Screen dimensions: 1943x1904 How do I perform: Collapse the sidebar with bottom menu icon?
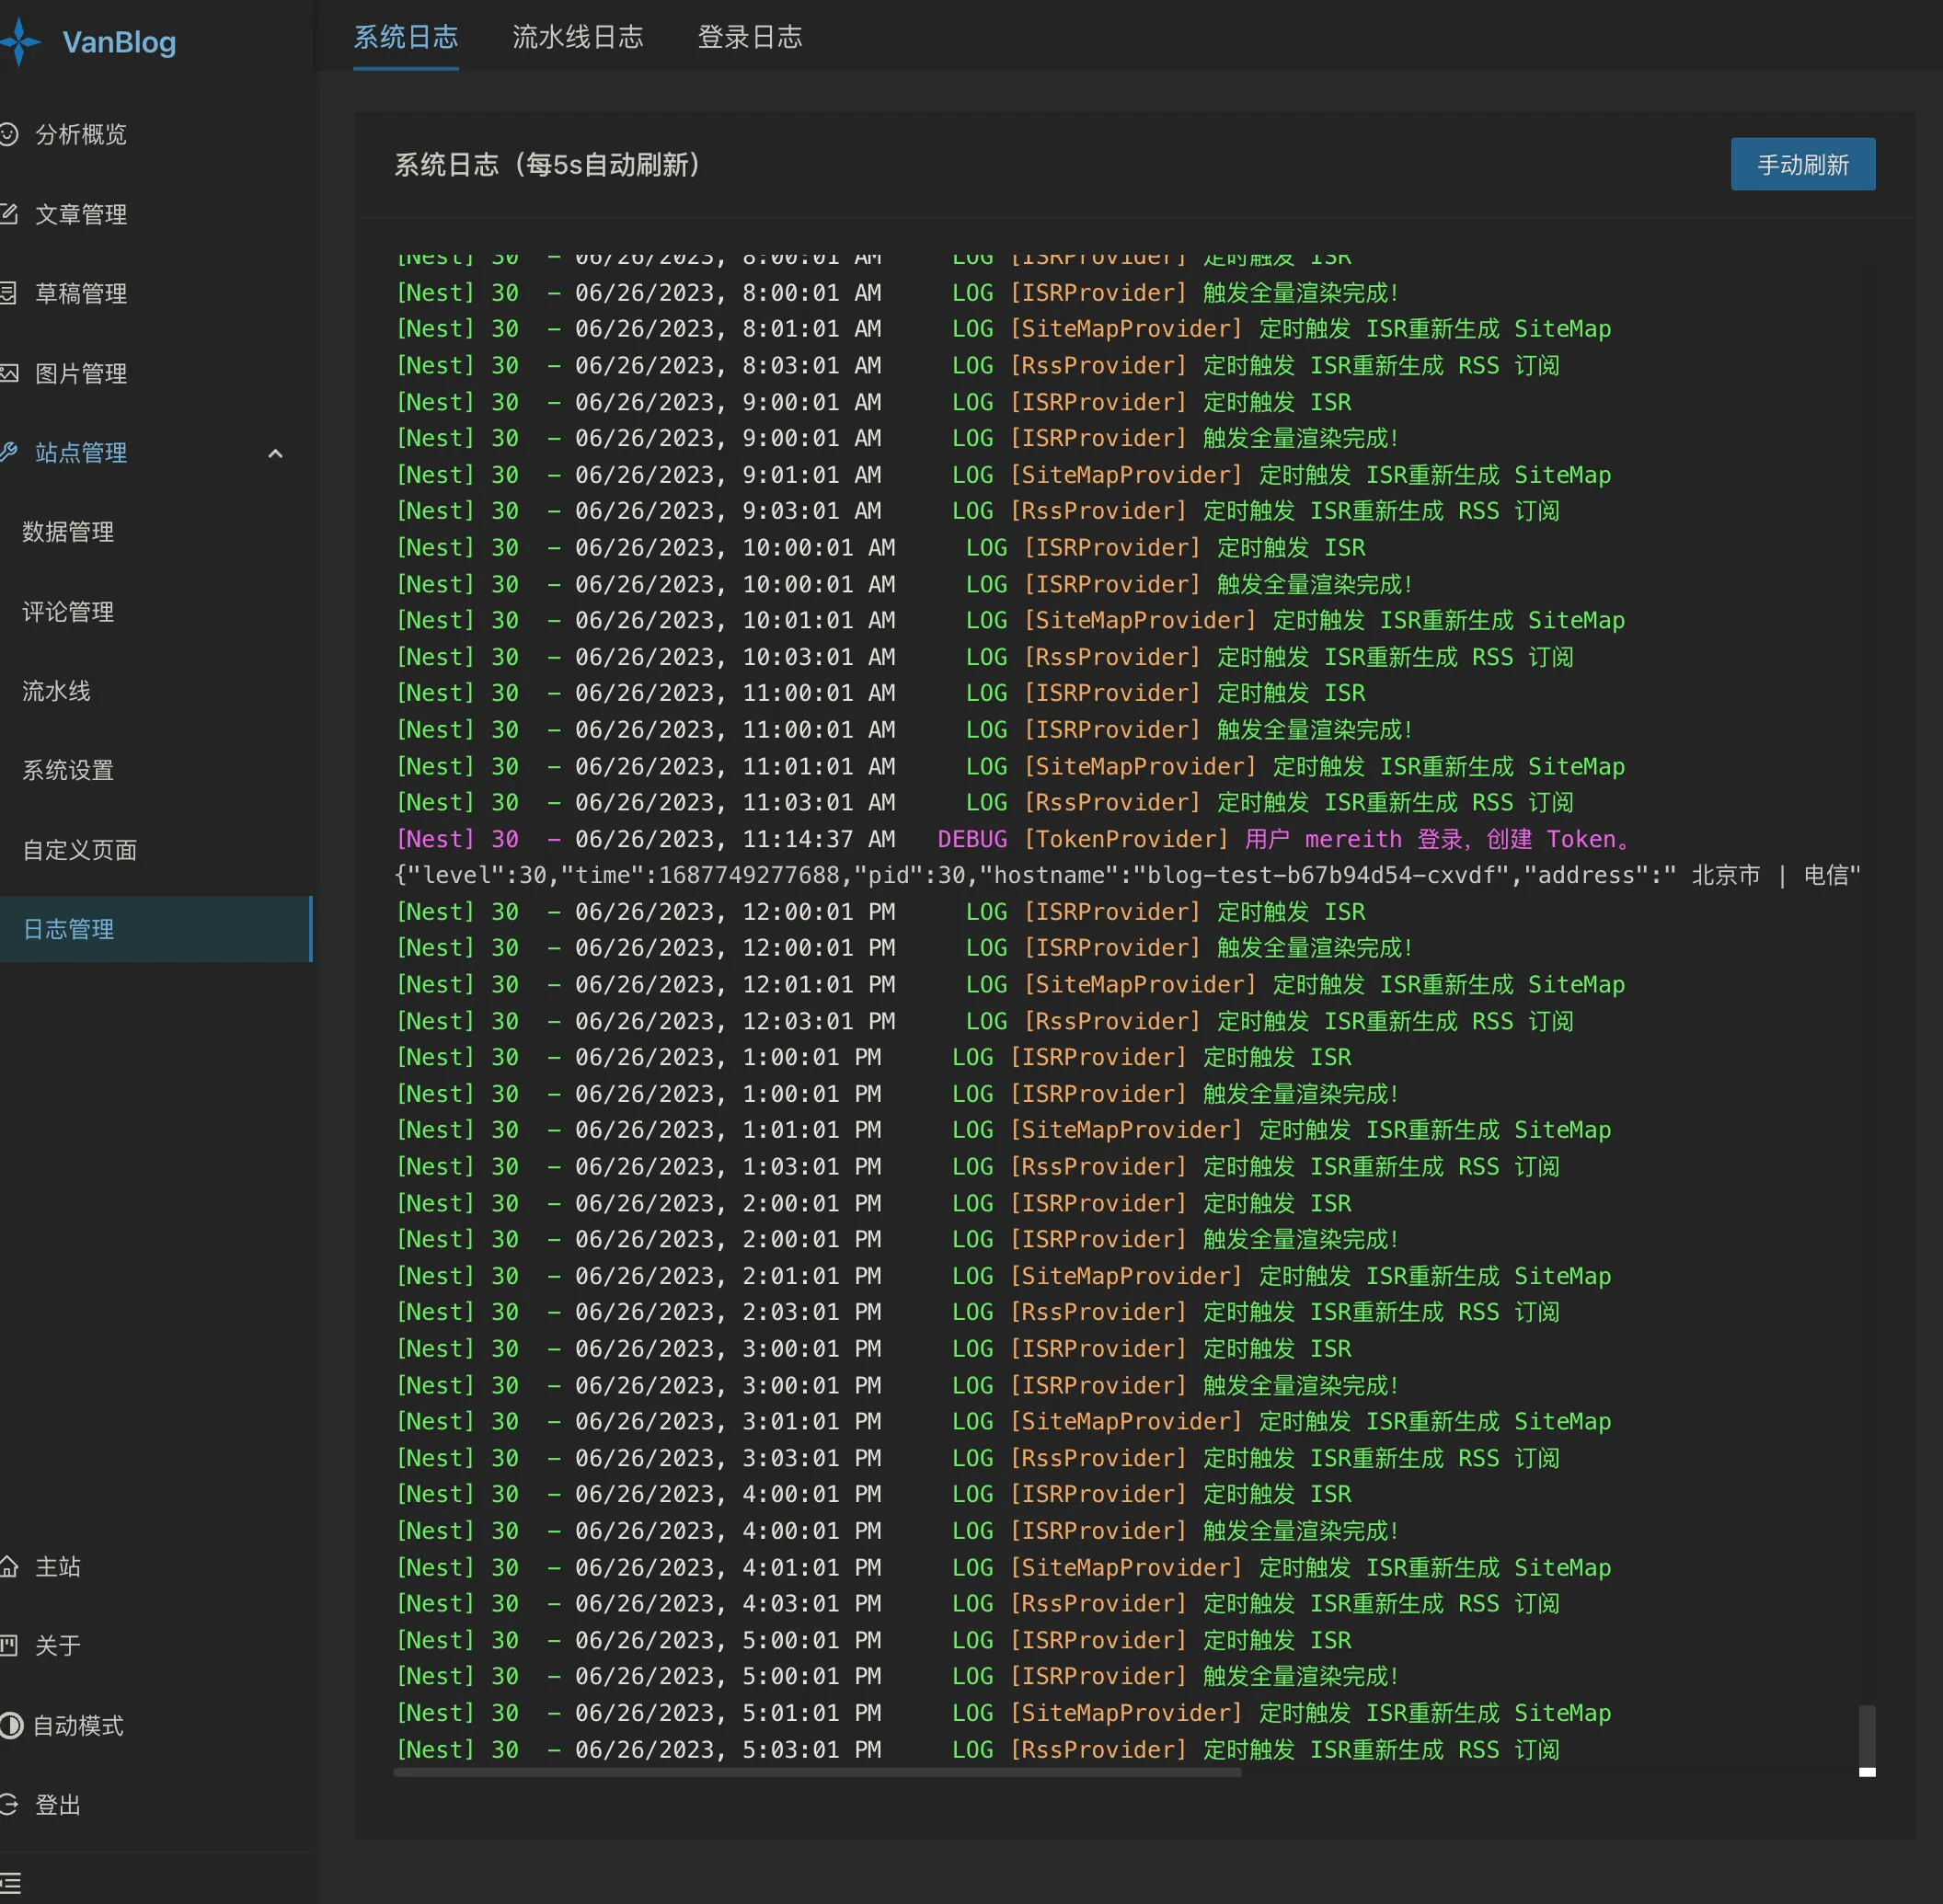pos(12,1883)
